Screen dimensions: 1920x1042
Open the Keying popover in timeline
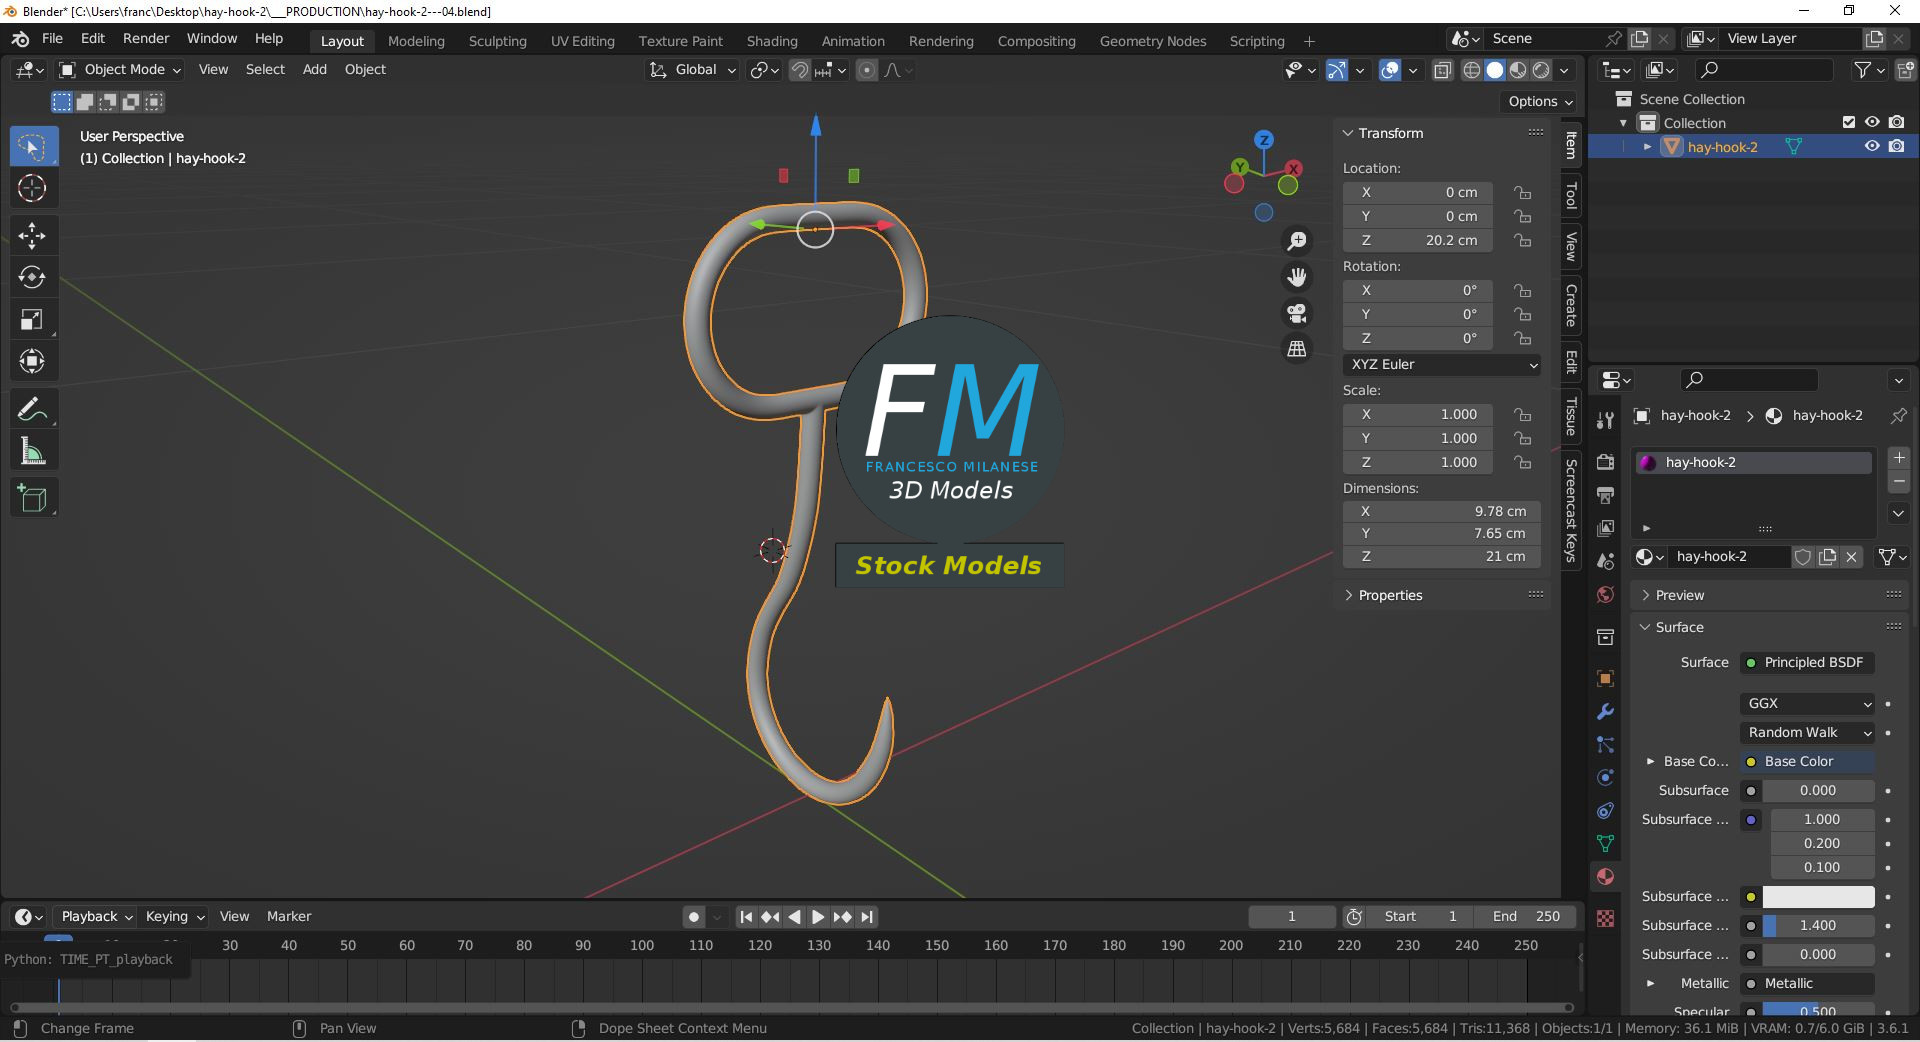[x=175, y=917]
